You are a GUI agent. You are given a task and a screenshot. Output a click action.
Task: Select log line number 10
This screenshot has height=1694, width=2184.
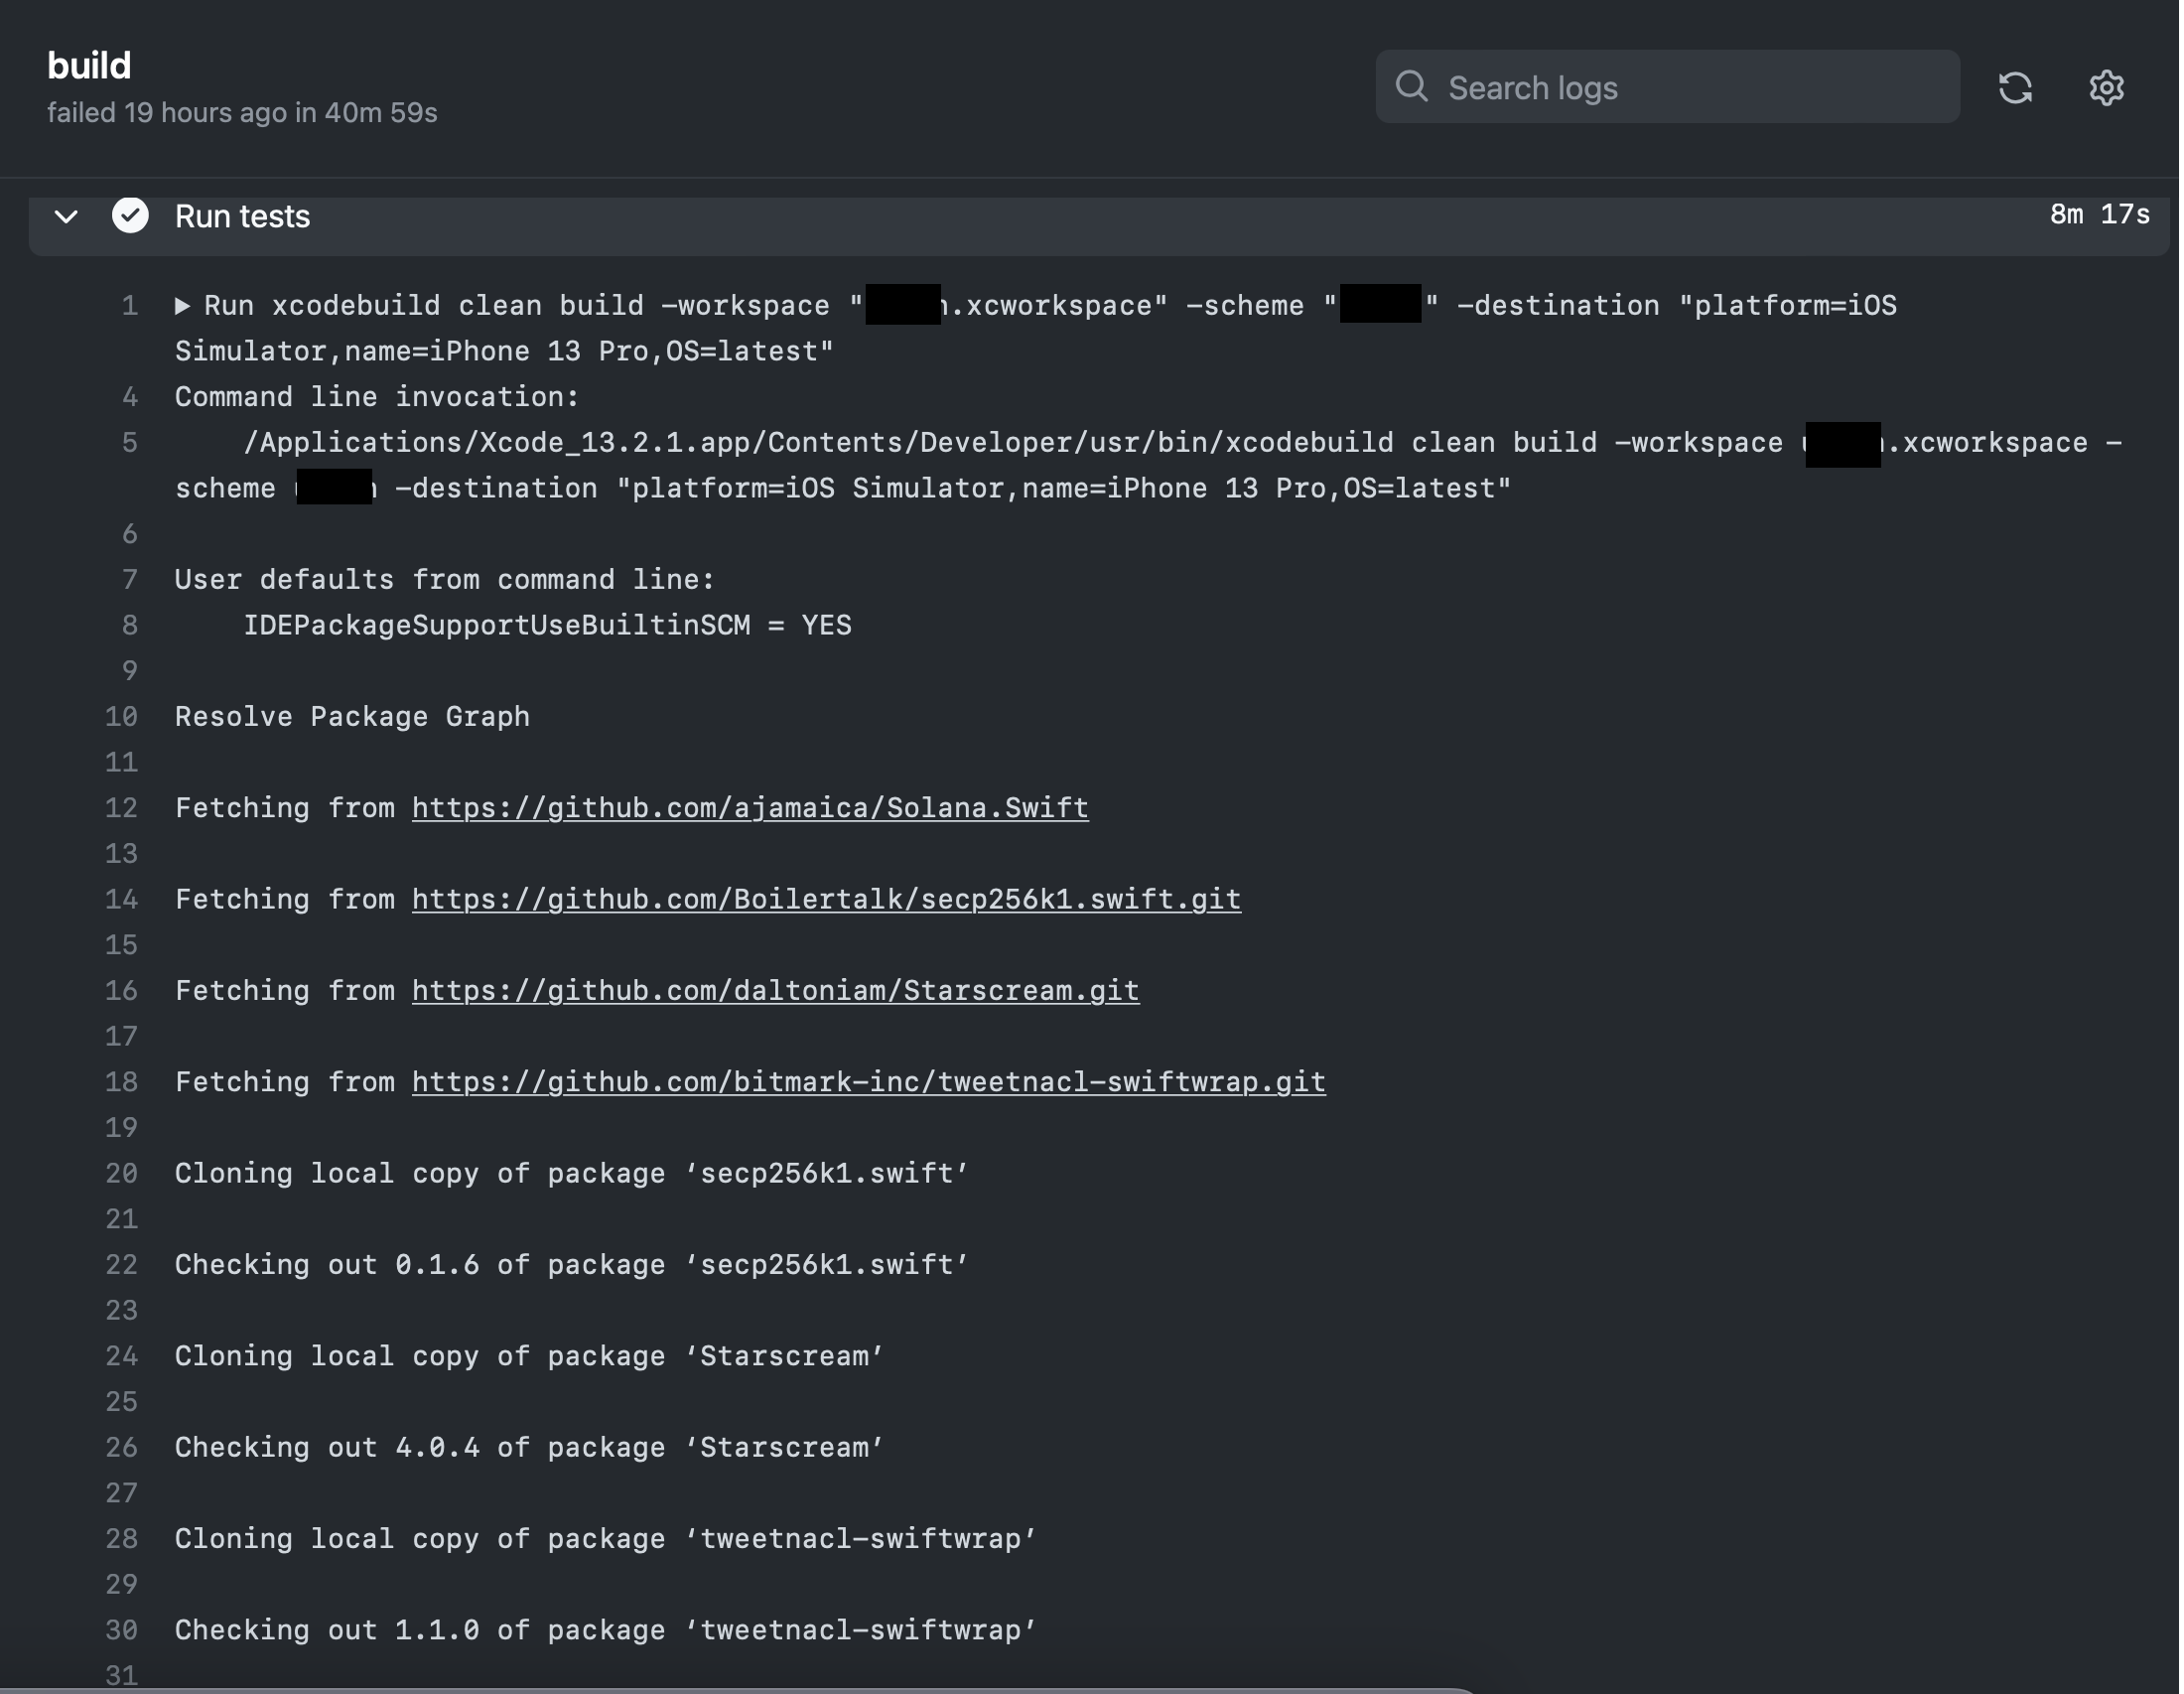coord(121,718)
